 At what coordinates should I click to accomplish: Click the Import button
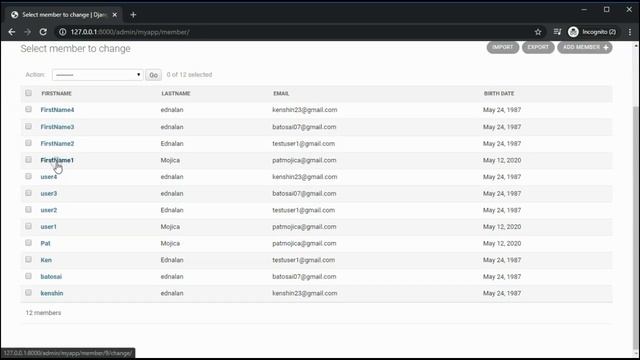click(x=502, y=47)
